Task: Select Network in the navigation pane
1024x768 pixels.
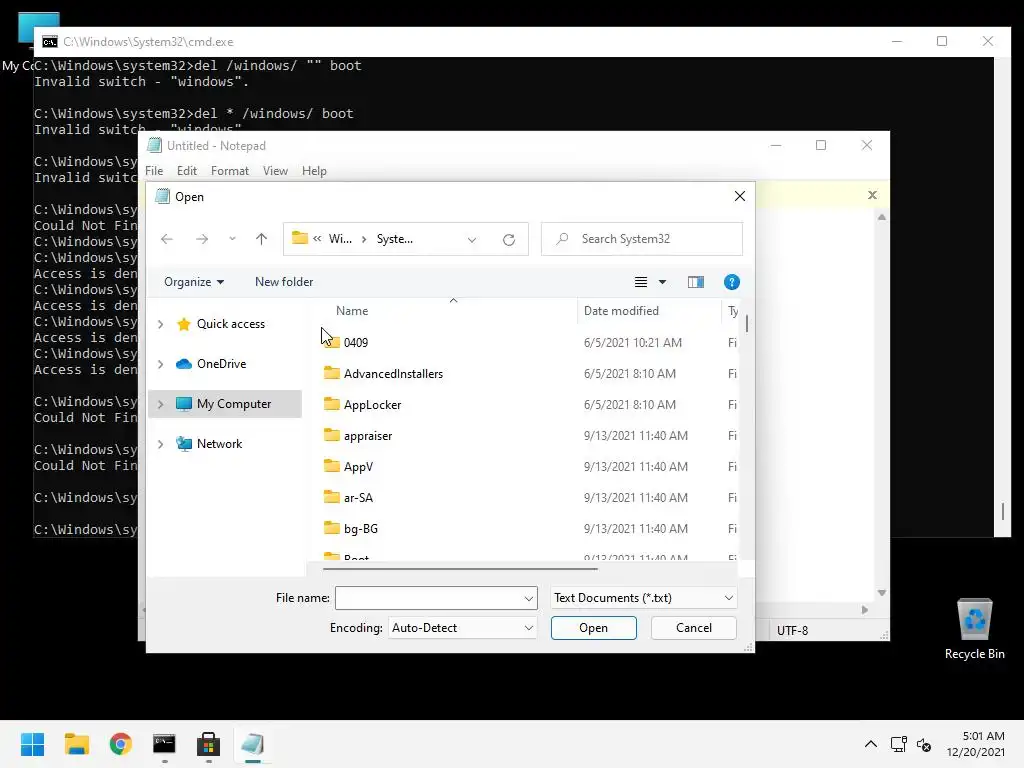Action: click(219, 444)
